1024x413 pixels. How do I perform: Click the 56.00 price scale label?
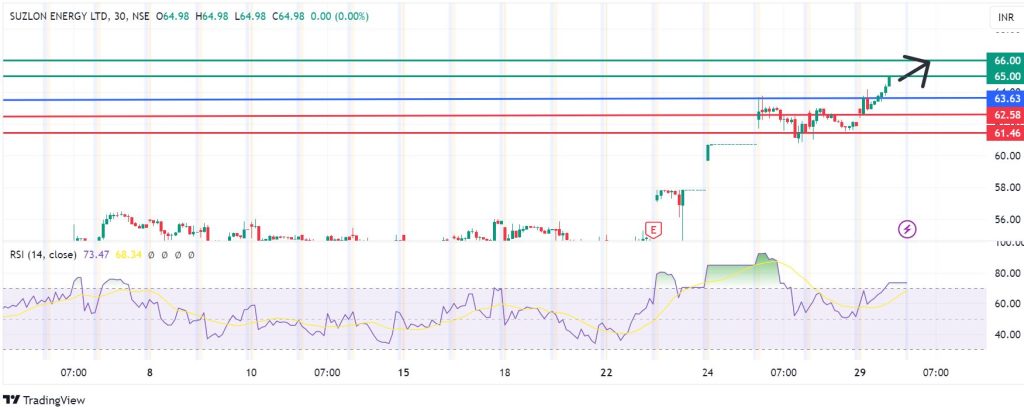coord(1008,220)
